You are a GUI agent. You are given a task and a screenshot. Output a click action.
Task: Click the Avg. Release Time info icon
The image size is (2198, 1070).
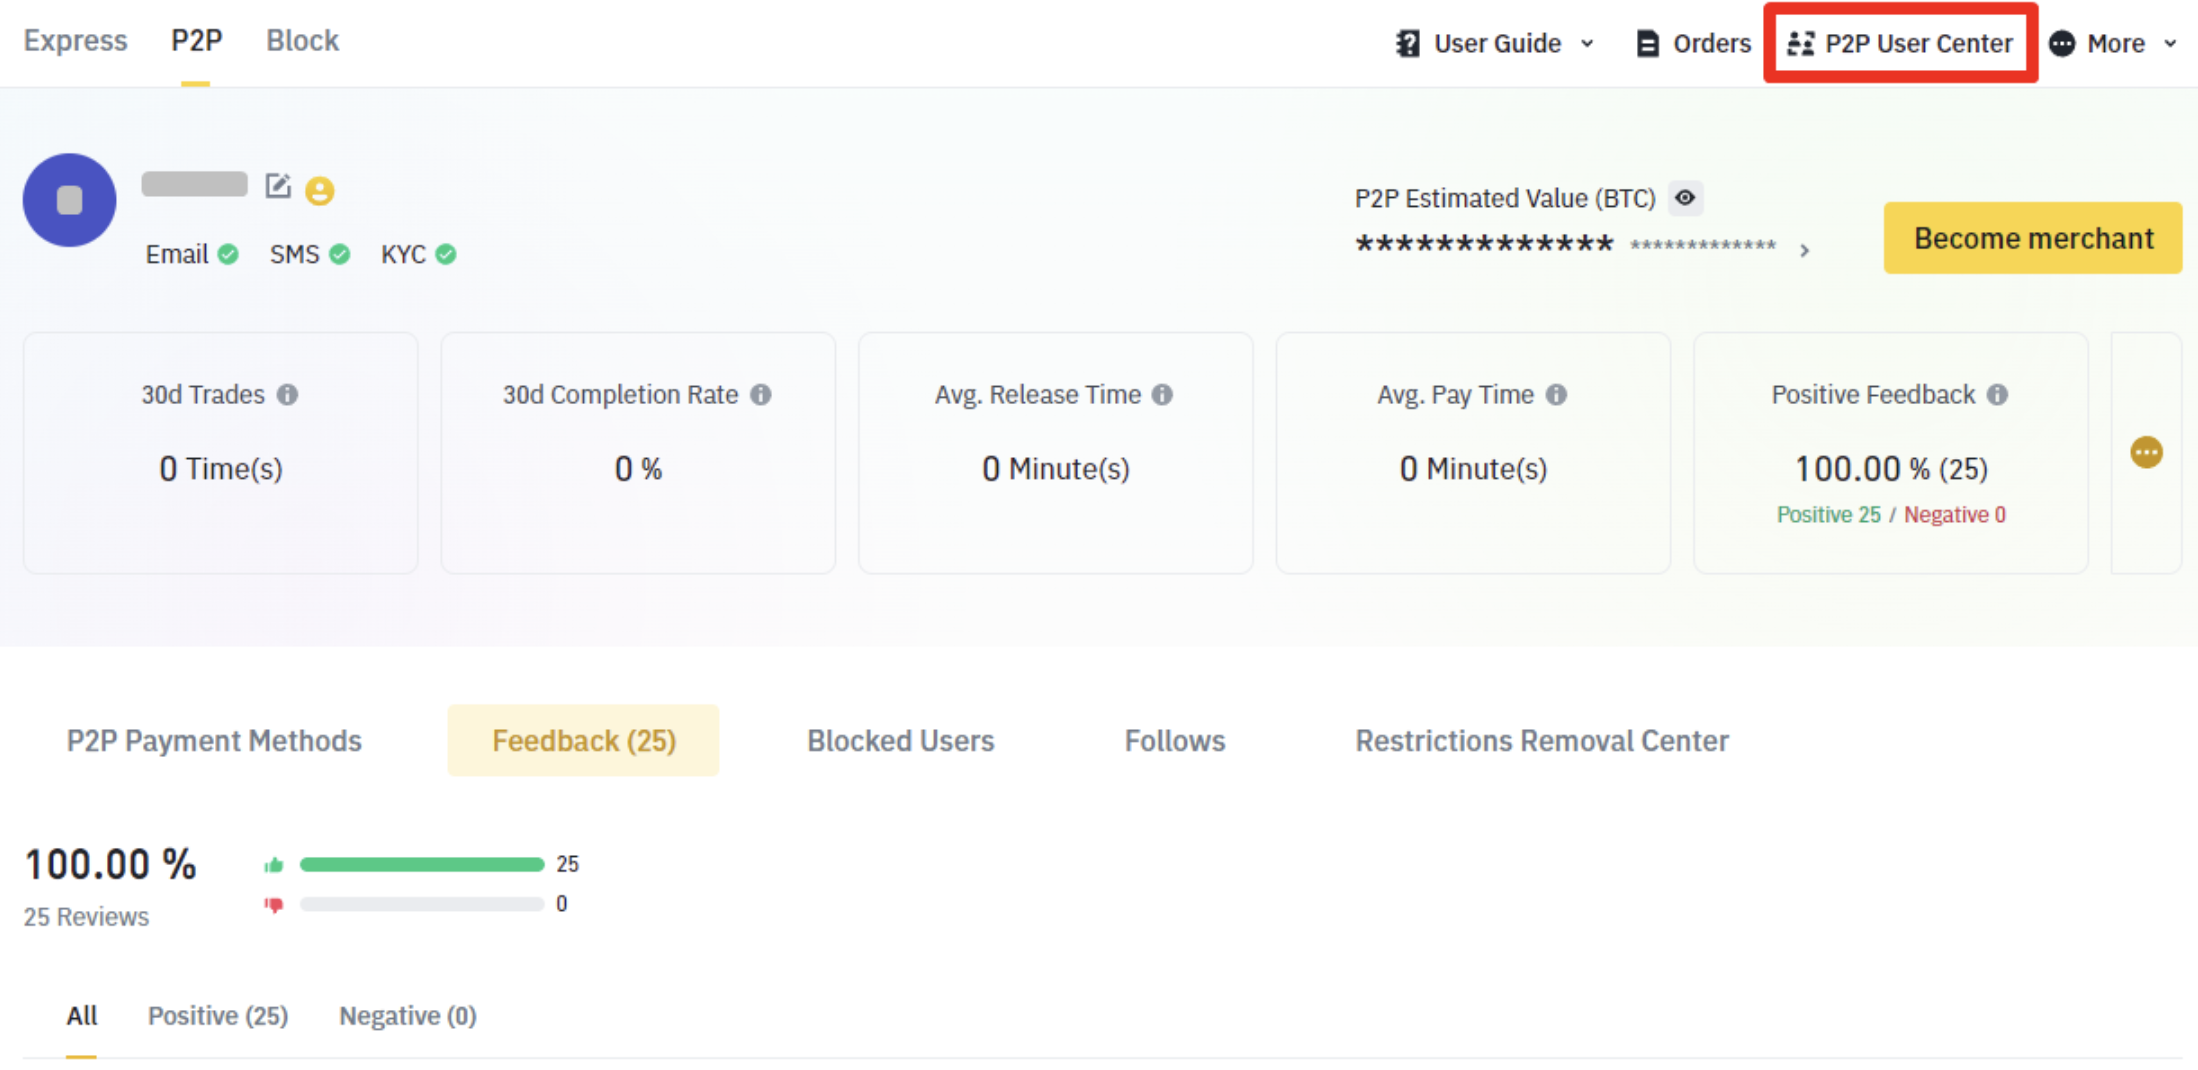1162,395
